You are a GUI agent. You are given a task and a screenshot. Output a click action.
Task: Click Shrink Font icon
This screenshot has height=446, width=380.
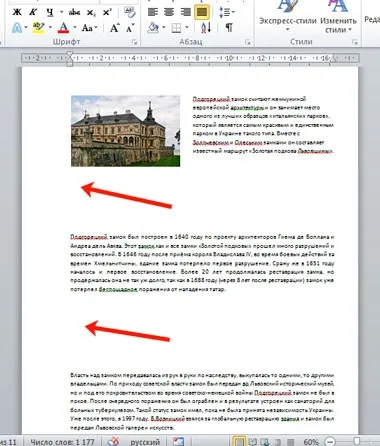point(130,28)
